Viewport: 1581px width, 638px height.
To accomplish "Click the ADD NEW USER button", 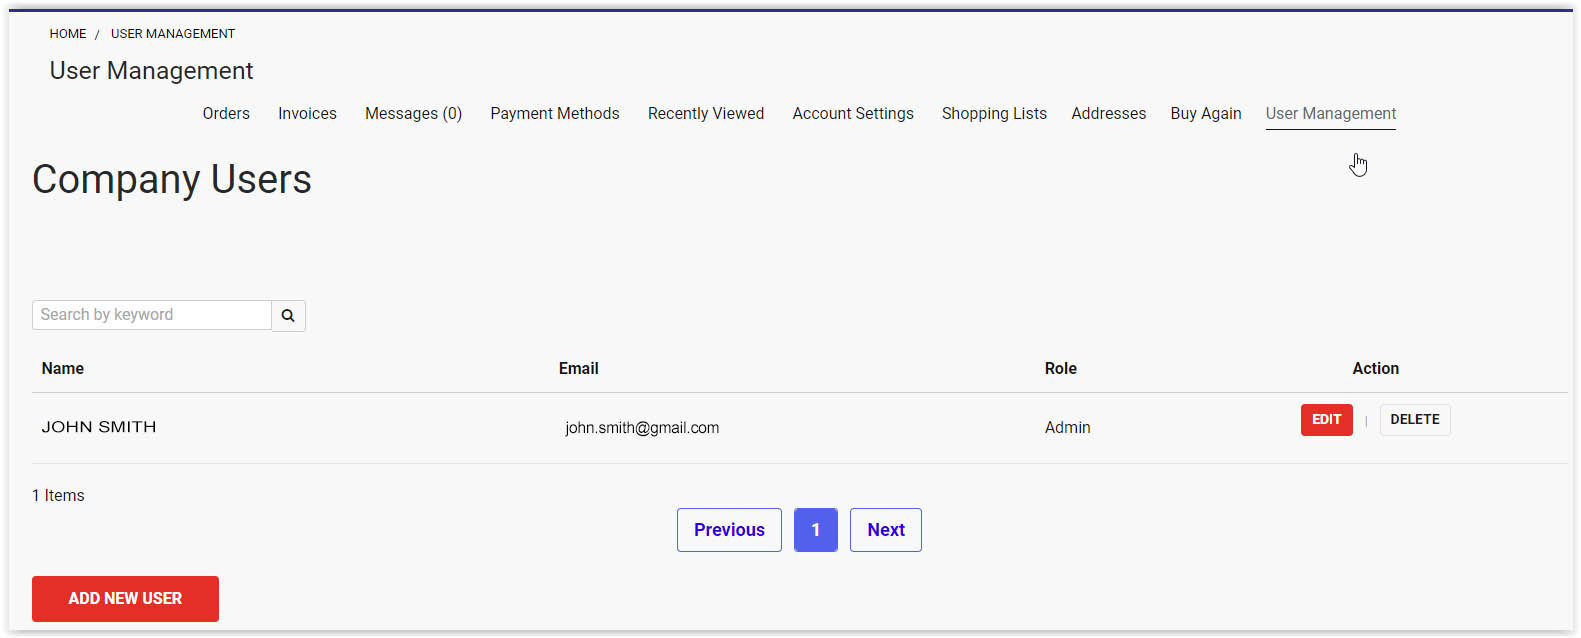I will tap(125, 599).
